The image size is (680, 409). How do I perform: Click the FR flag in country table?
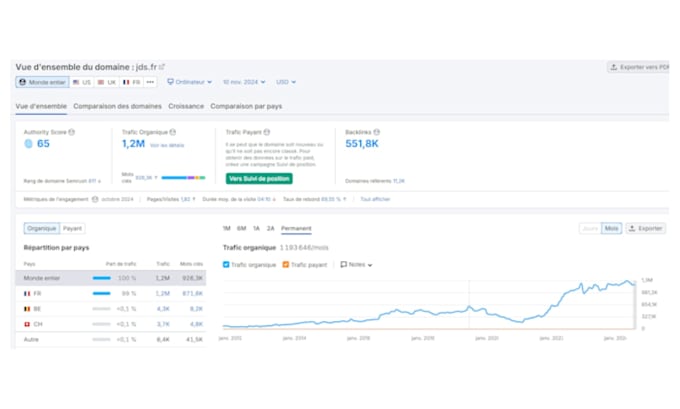[27, 294]
